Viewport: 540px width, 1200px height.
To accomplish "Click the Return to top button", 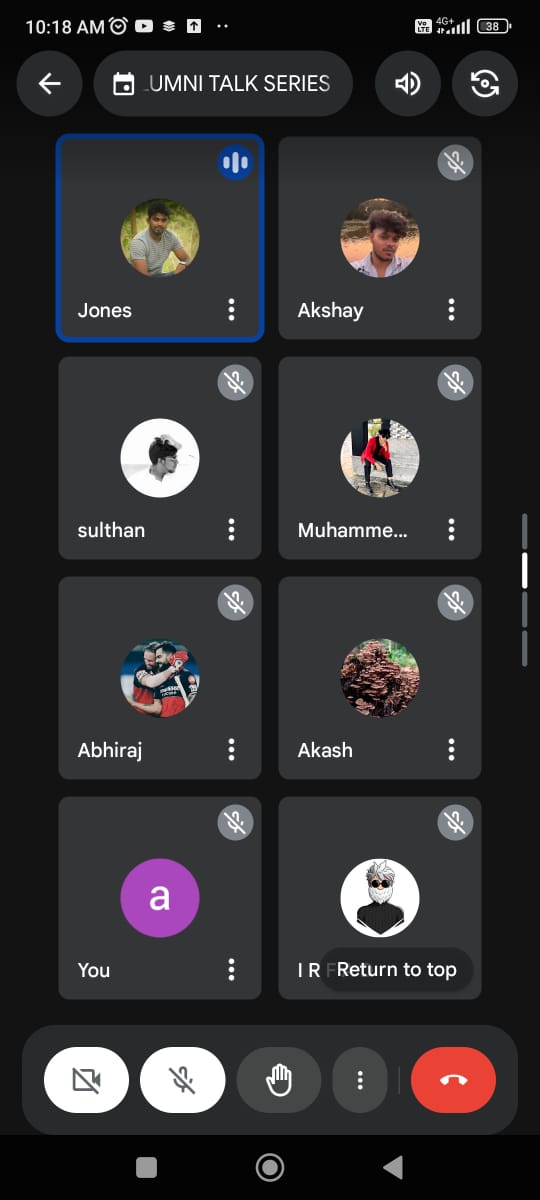I will coord(396,969).
